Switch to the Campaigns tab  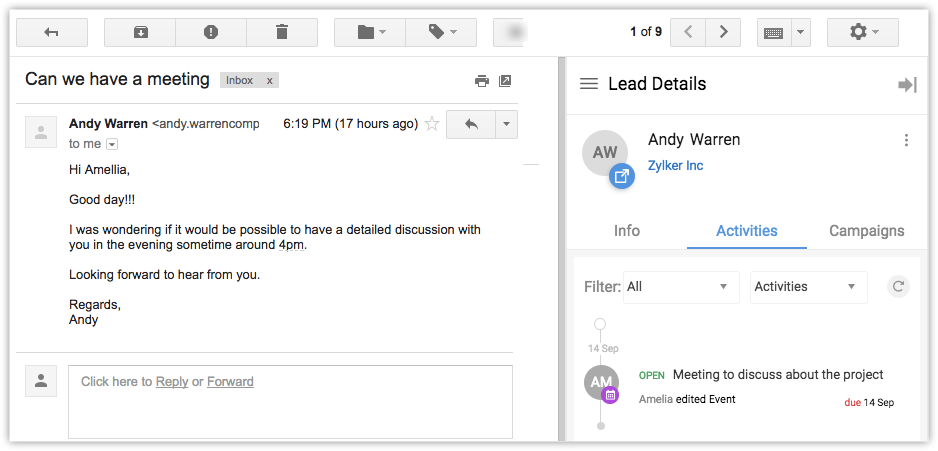tap(866, 231)
